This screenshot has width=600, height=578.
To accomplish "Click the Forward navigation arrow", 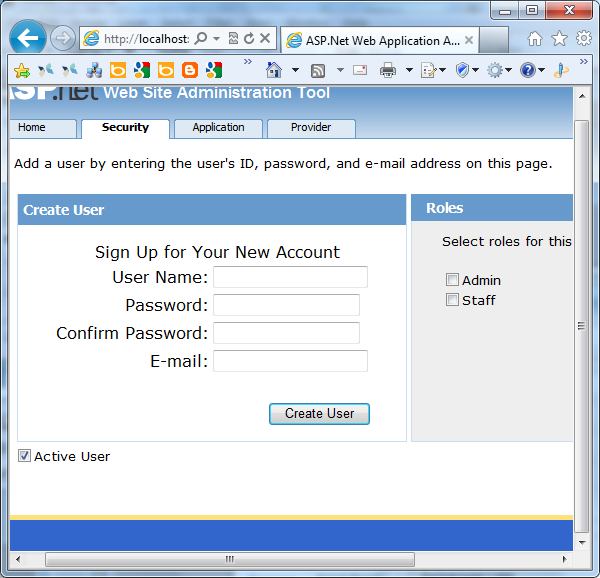I will 63,38.
